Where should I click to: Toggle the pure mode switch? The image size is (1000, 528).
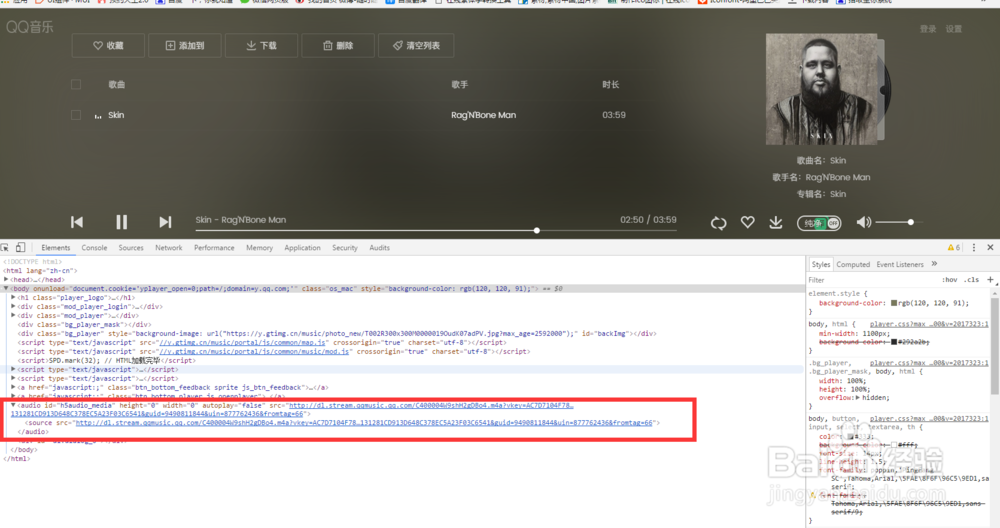click(819, 223)
